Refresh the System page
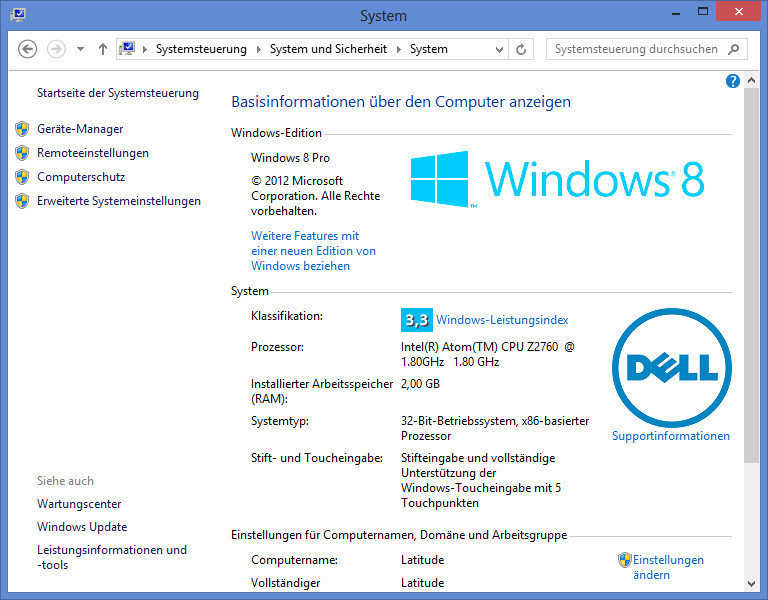 pyautogui.click(x=521, y=49)
